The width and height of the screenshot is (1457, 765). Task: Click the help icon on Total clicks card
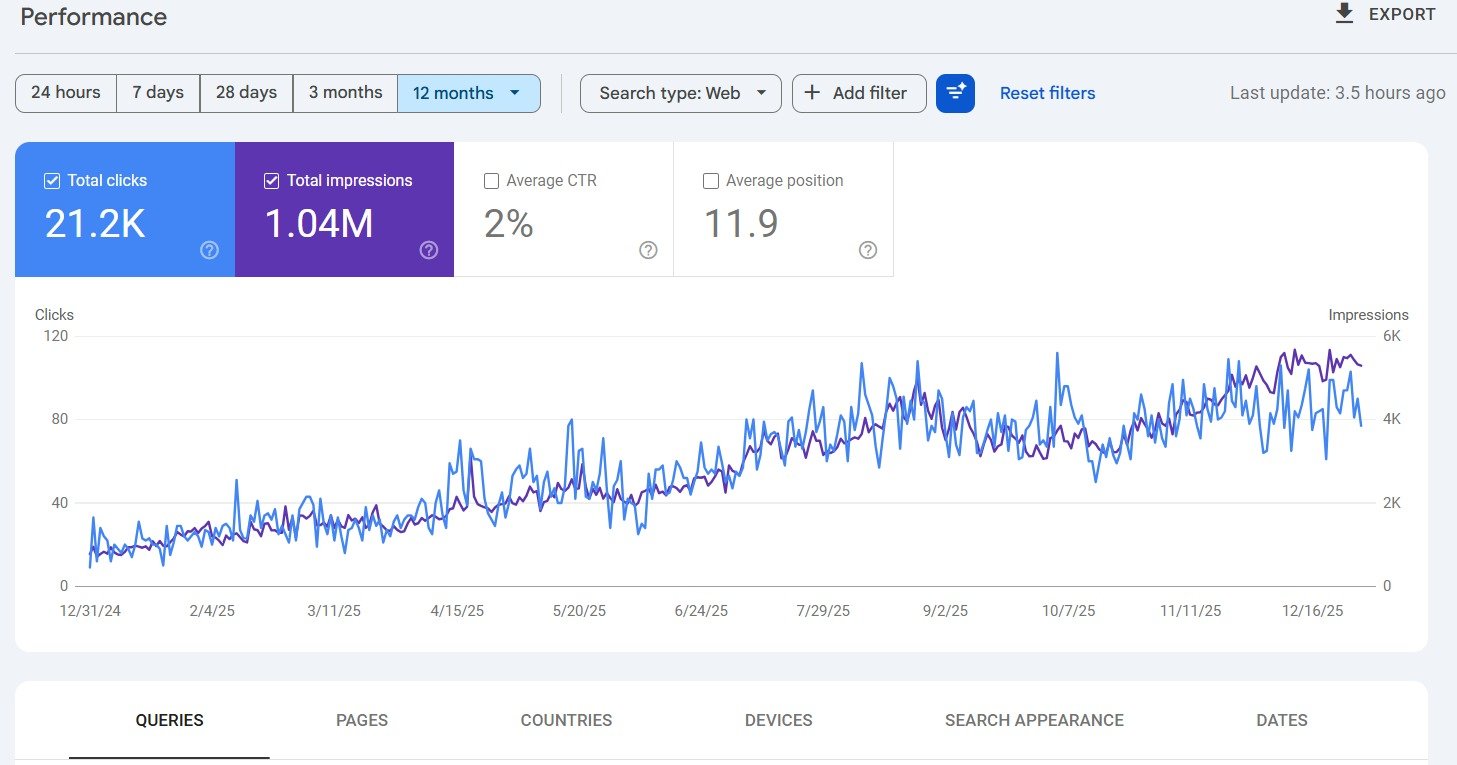click(209, 250)
